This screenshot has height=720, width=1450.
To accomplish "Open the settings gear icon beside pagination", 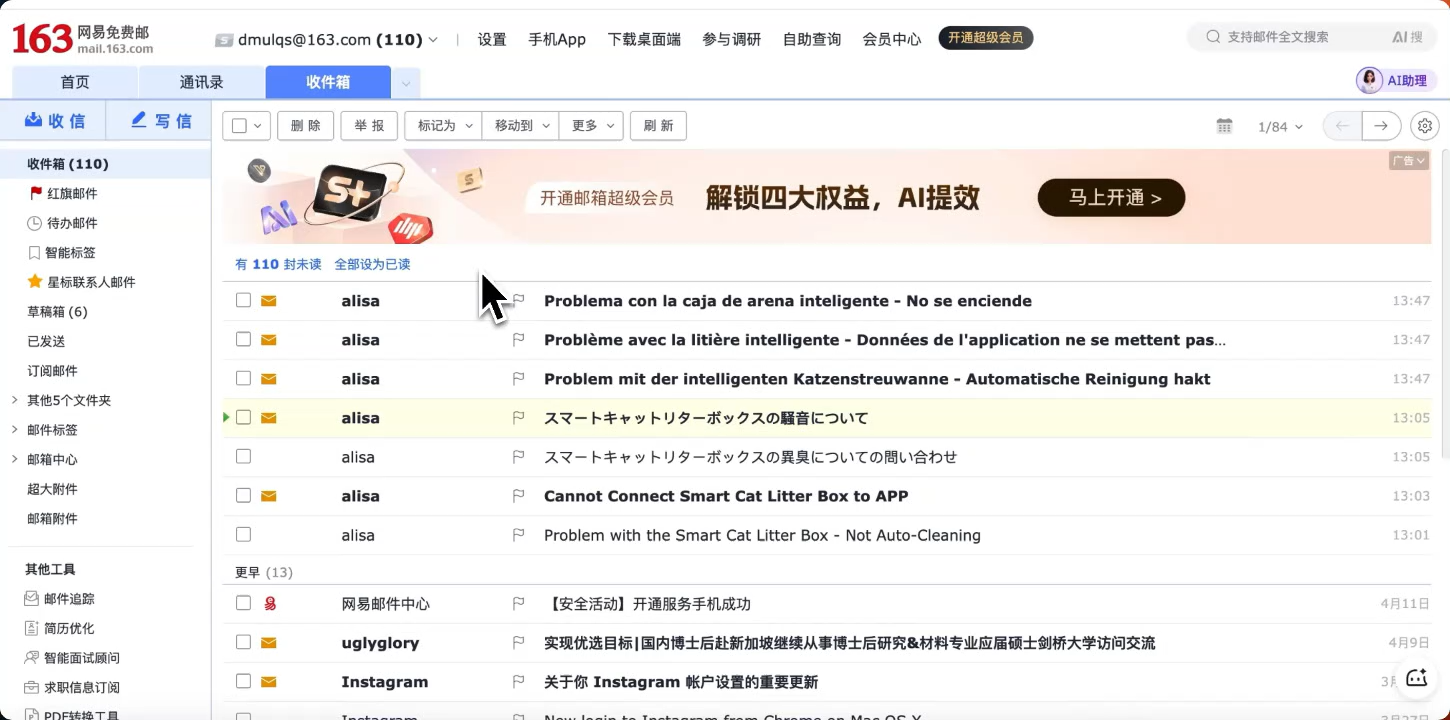I will click(x=1425, y=126).
